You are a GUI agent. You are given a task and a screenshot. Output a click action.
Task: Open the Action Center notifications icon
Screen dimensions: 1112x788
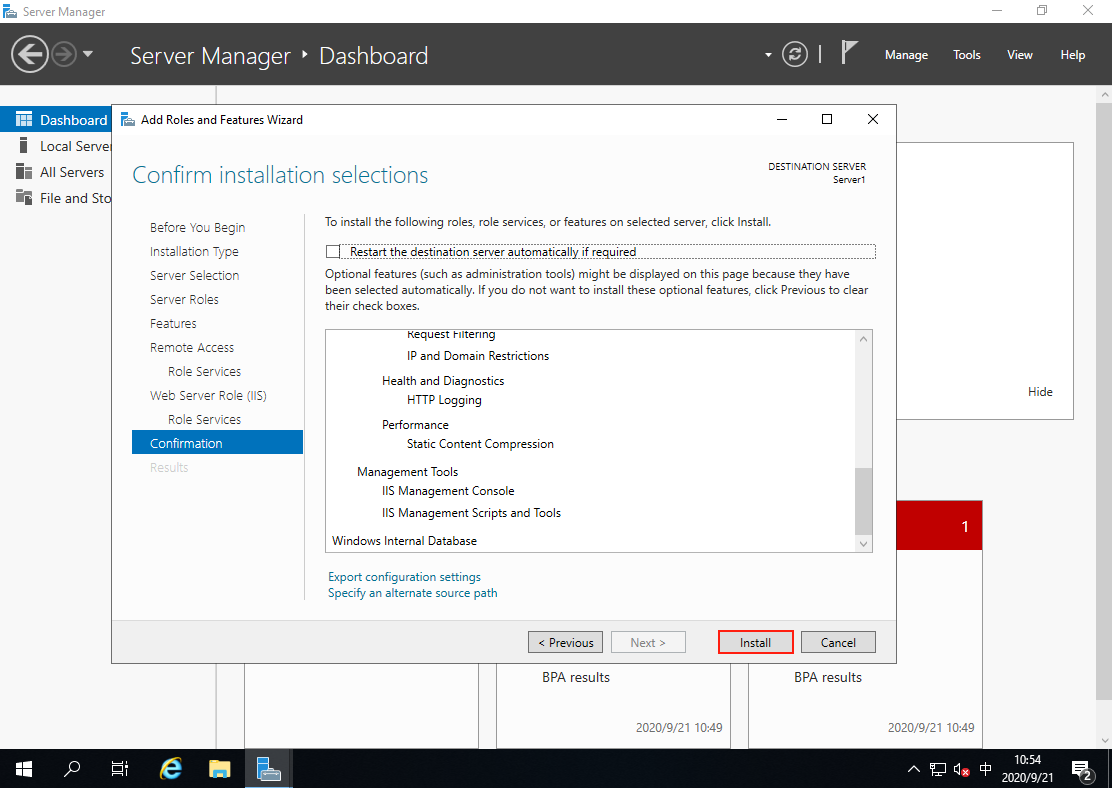tap(1082, 769)
